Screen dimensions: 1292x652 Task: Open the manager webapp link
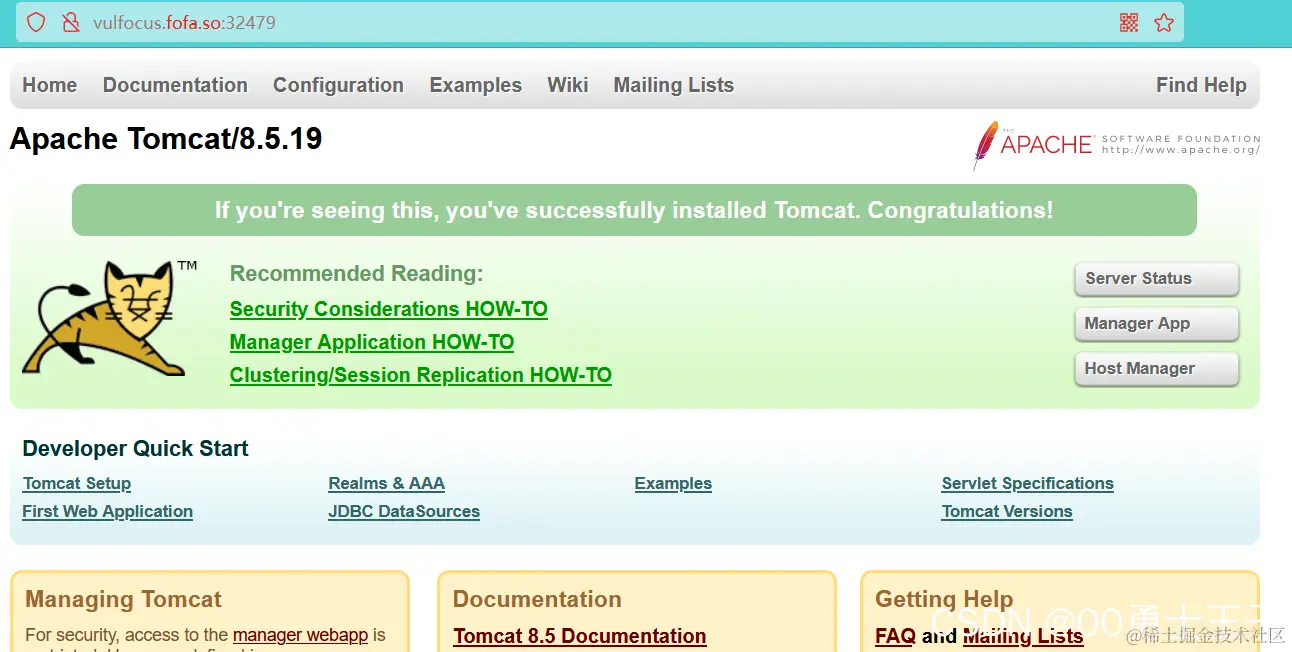click(x=301, y=635)
